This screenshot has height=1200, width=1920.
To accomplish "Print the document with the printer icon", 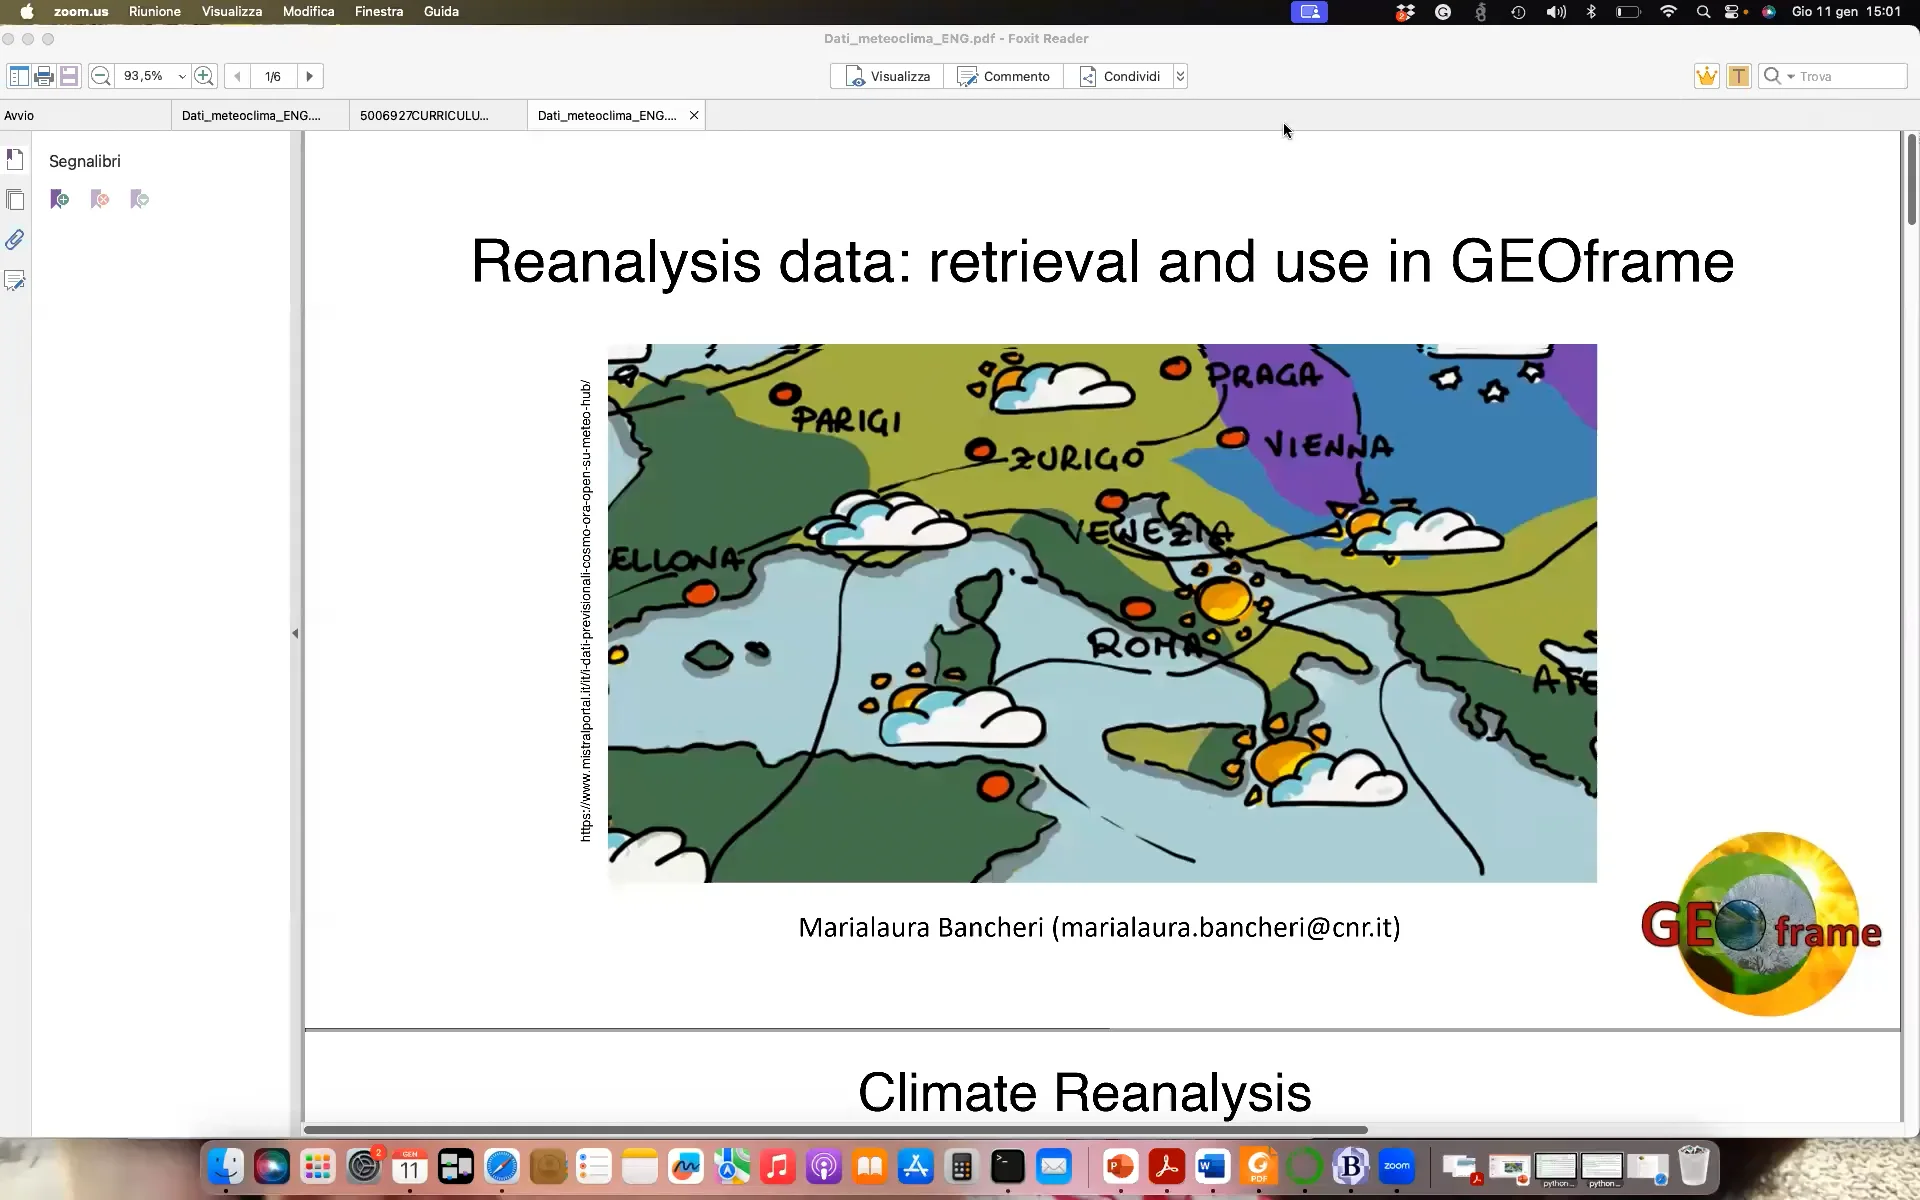I will pos(44,76).
